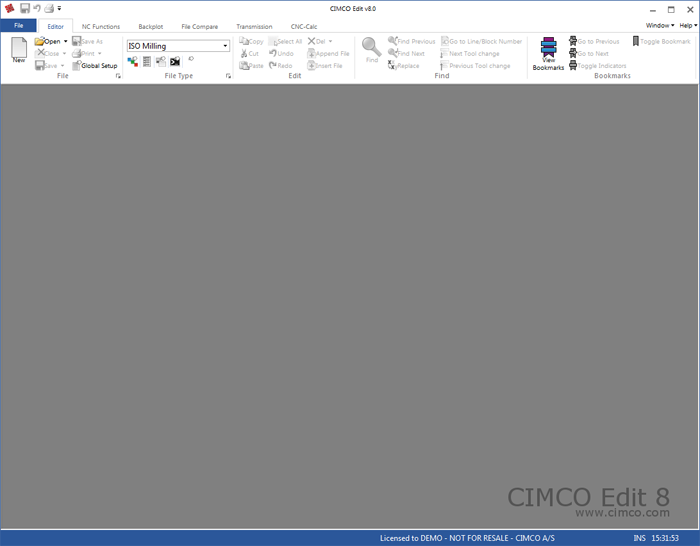Screen dimensions: 700x546
Task: Jump to Next Tool change
Action: point(470,54)
